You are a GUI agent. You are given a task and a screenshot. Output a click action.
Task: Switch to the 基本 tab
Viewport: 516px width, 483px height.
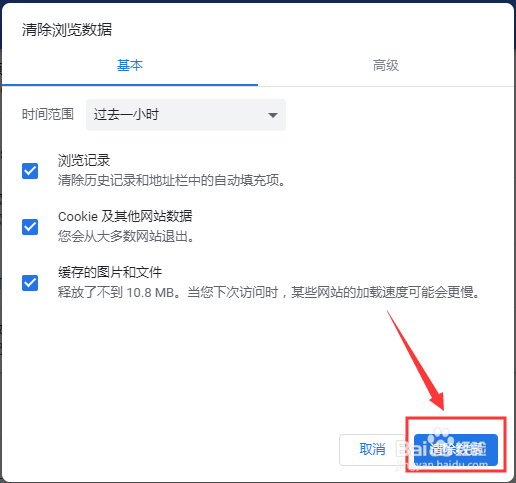pyautogui.click(x=130, y=66)
